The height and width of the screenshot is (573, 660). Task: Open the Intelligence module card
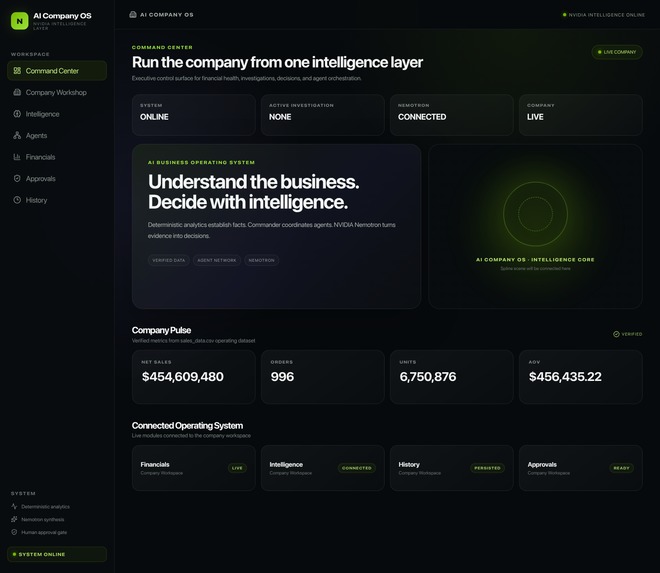(322, 468)
